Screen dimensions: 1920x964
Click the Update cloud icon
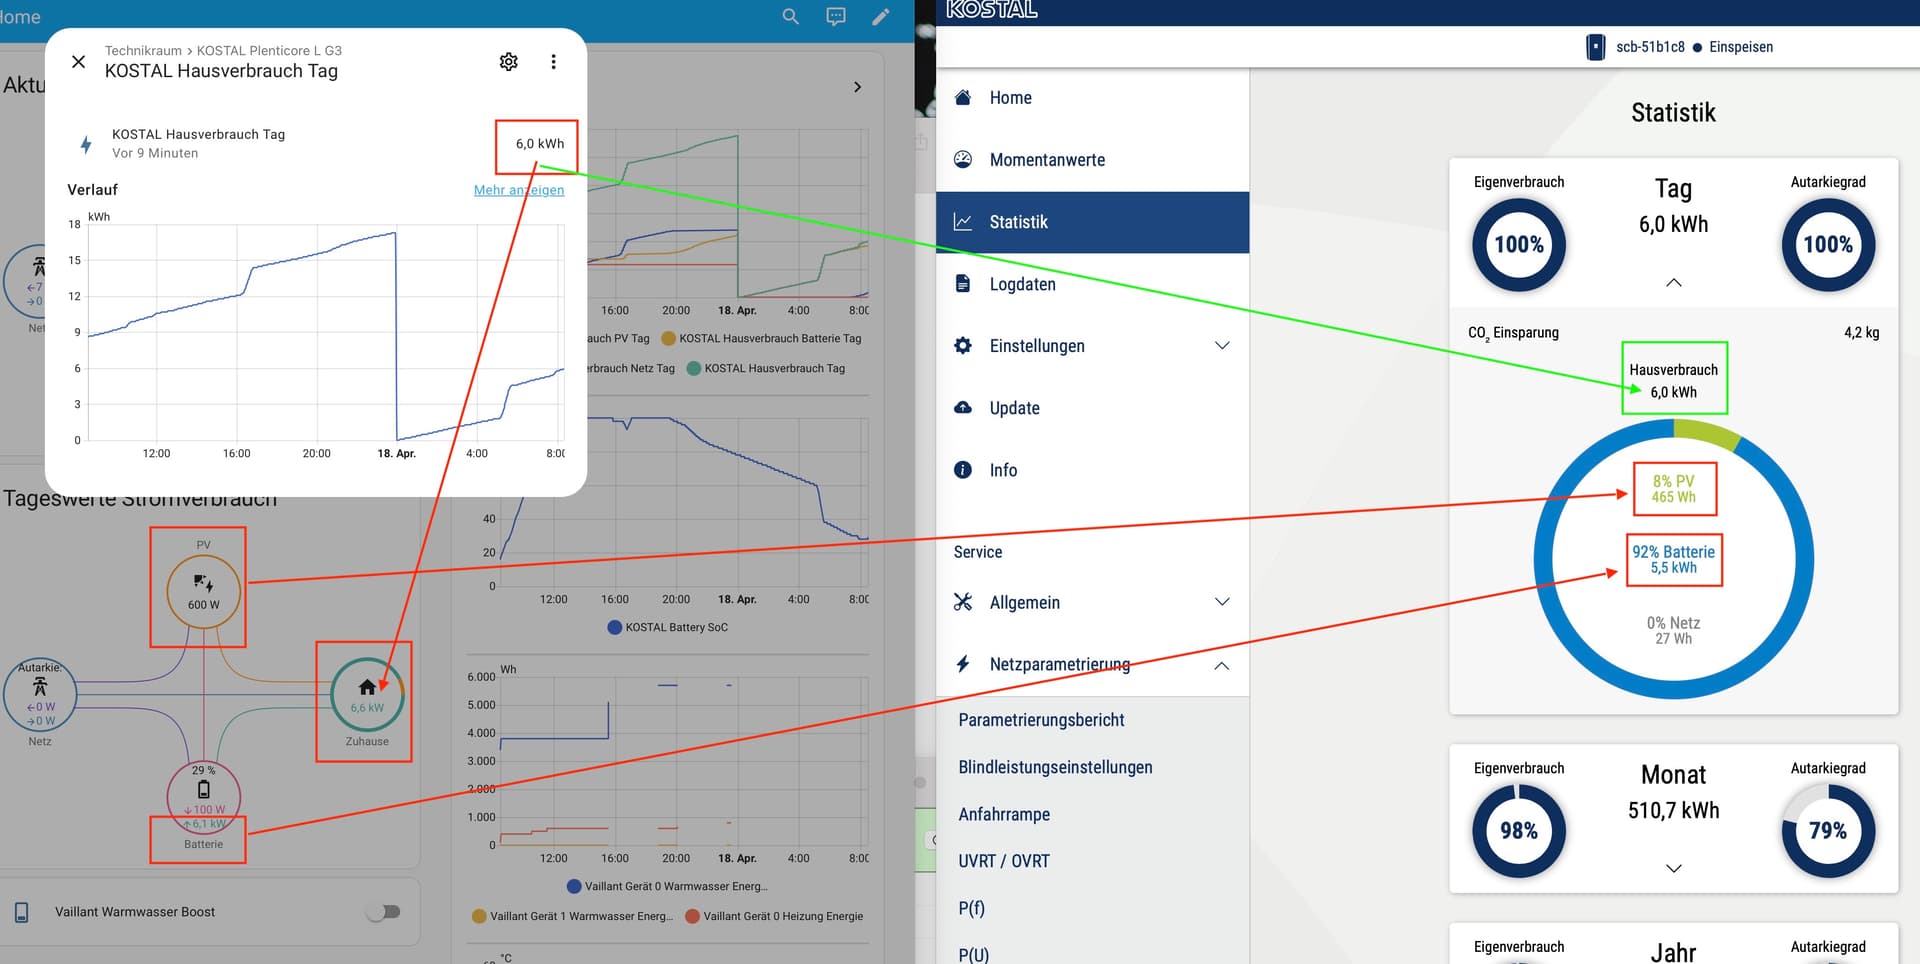(963, 407)
